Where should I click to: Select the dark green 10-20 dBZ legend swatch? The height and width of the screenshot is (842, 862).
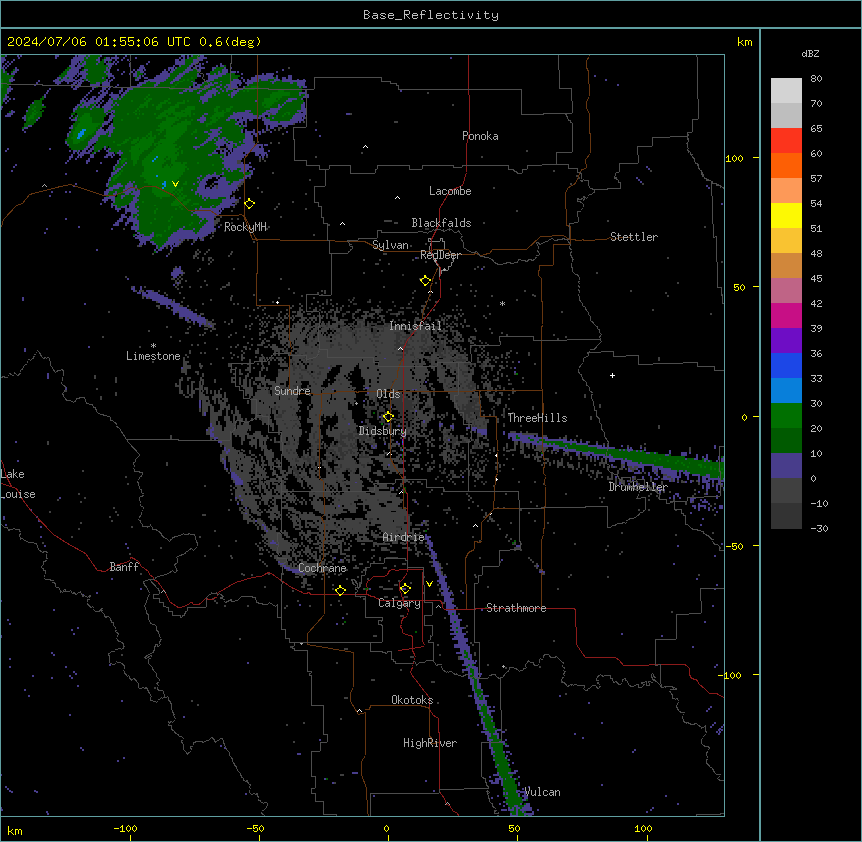click(x=786, y=441)
